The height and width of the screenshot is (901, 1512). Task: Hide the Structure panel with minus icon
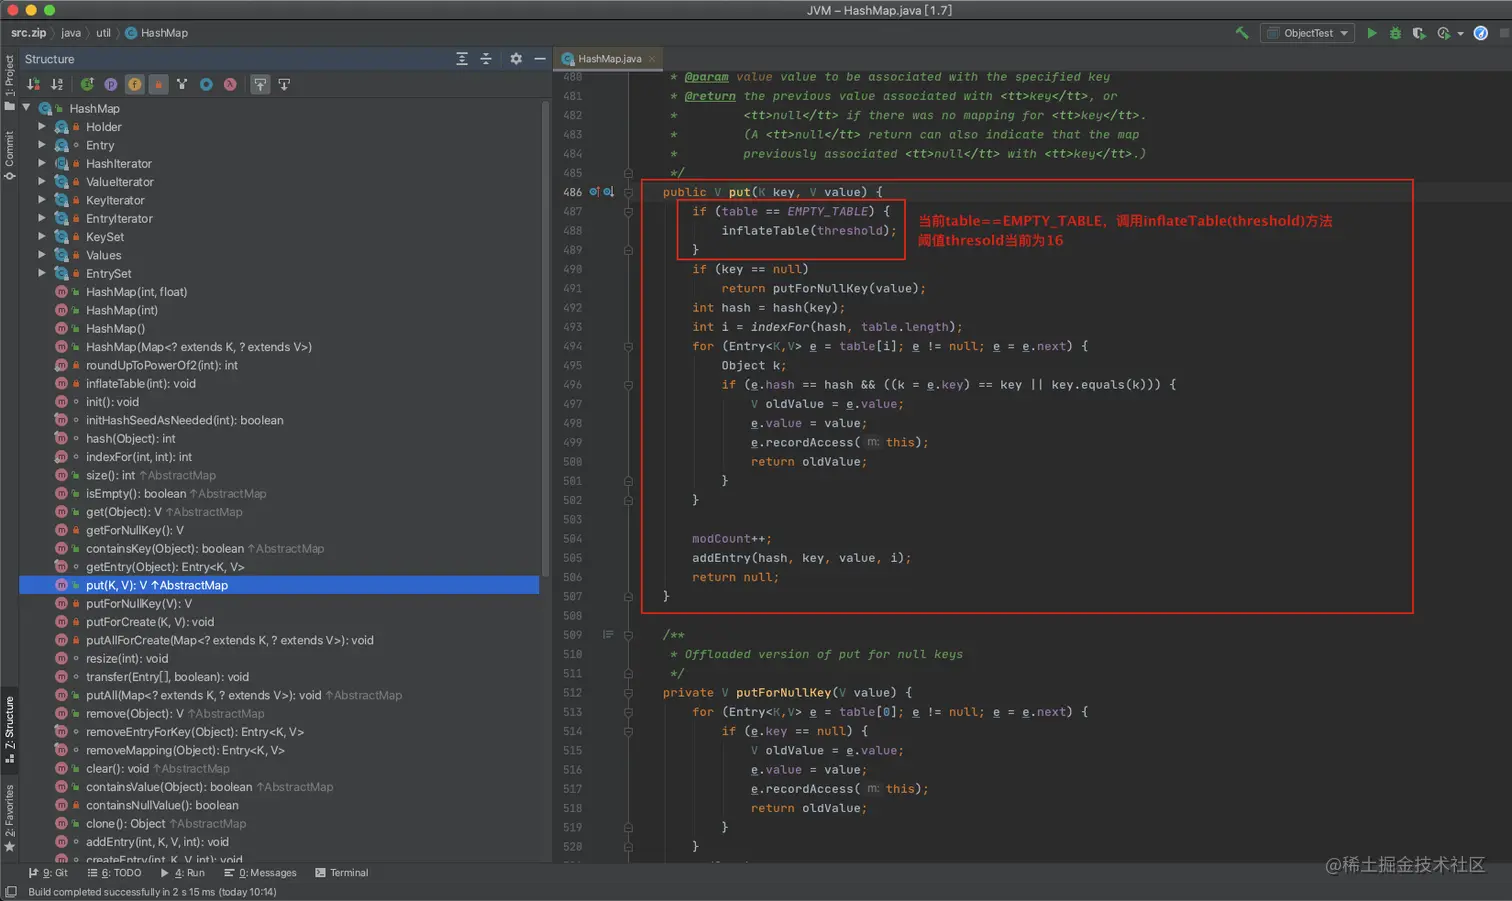point(540,59)
